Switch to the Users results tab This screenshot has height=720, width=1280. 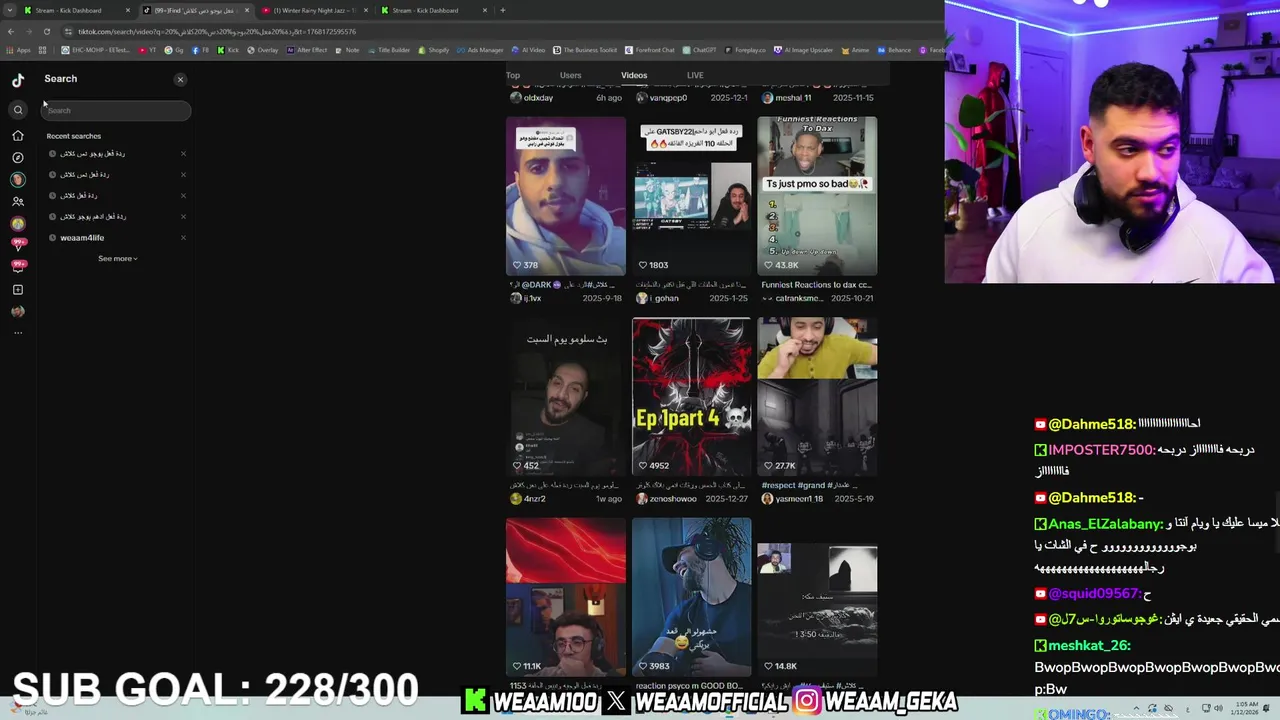[570, 75]
